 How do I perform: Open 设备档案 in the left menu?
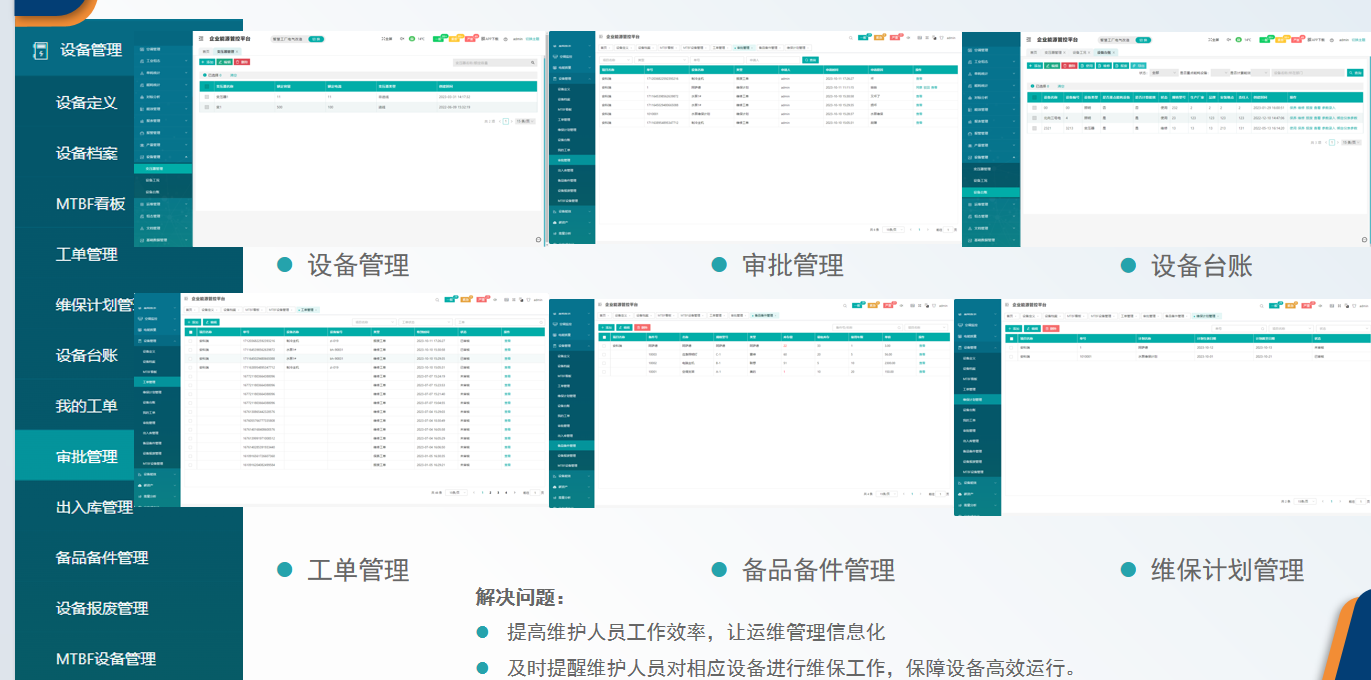(x=87, y=153)
